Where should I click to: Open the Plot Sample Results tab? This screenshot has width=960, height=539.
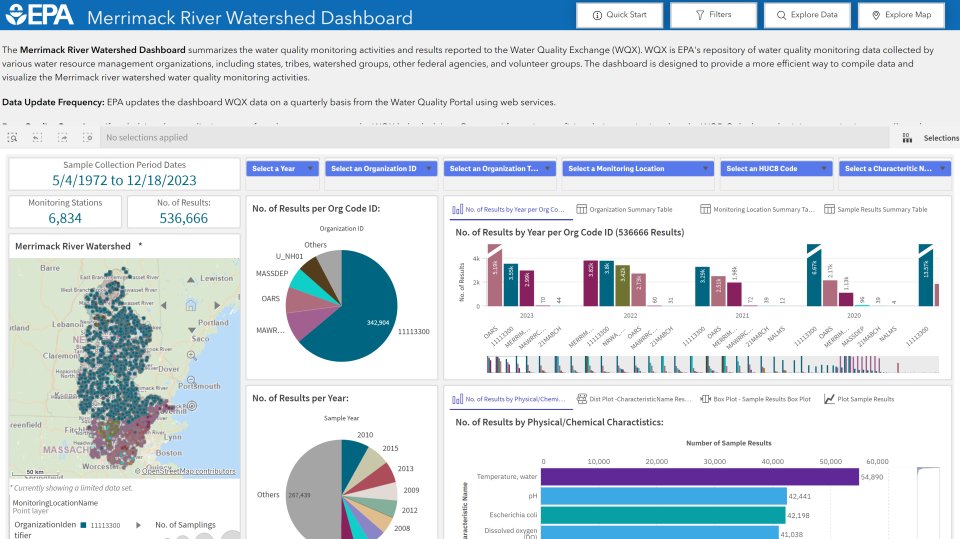pyautogui.click(x=858, y=399)
